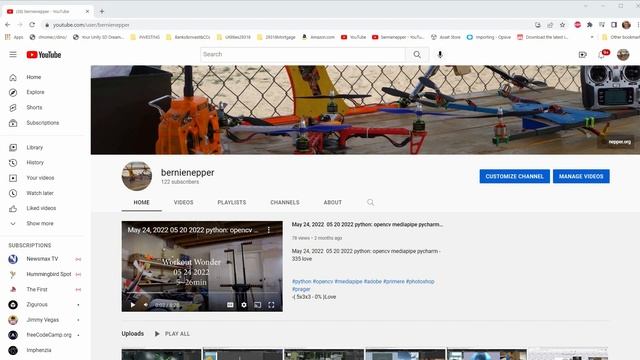Image resolution: width=640 pixels, height=360 pixels.
Task: Click the YouTube logo
Action: (44, 55)
